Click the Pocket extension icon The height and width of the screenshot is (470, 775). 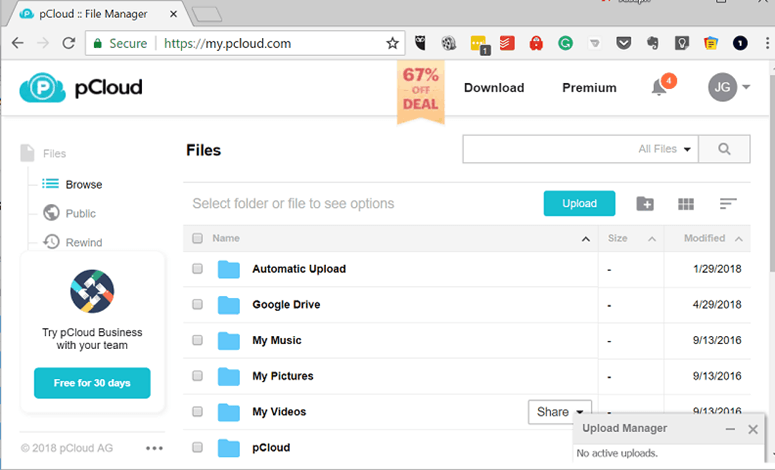pyautogui.click(x=624, y=43)
